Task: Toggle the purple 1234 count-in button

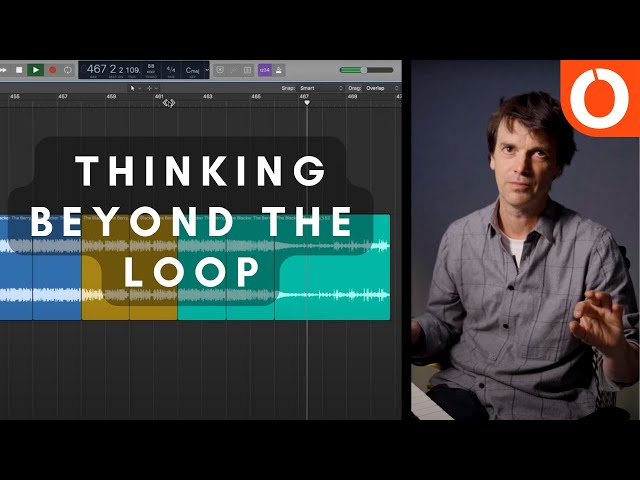Action: tap(264, 70)
